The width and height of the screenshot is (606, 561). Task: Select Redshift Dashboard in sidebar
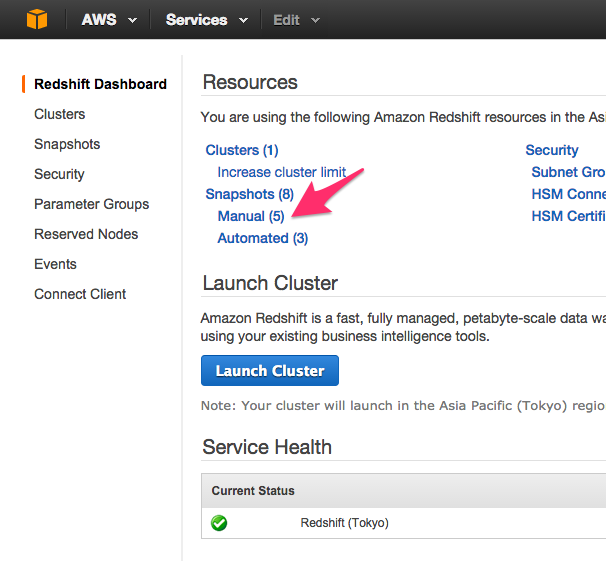[100, 84]
